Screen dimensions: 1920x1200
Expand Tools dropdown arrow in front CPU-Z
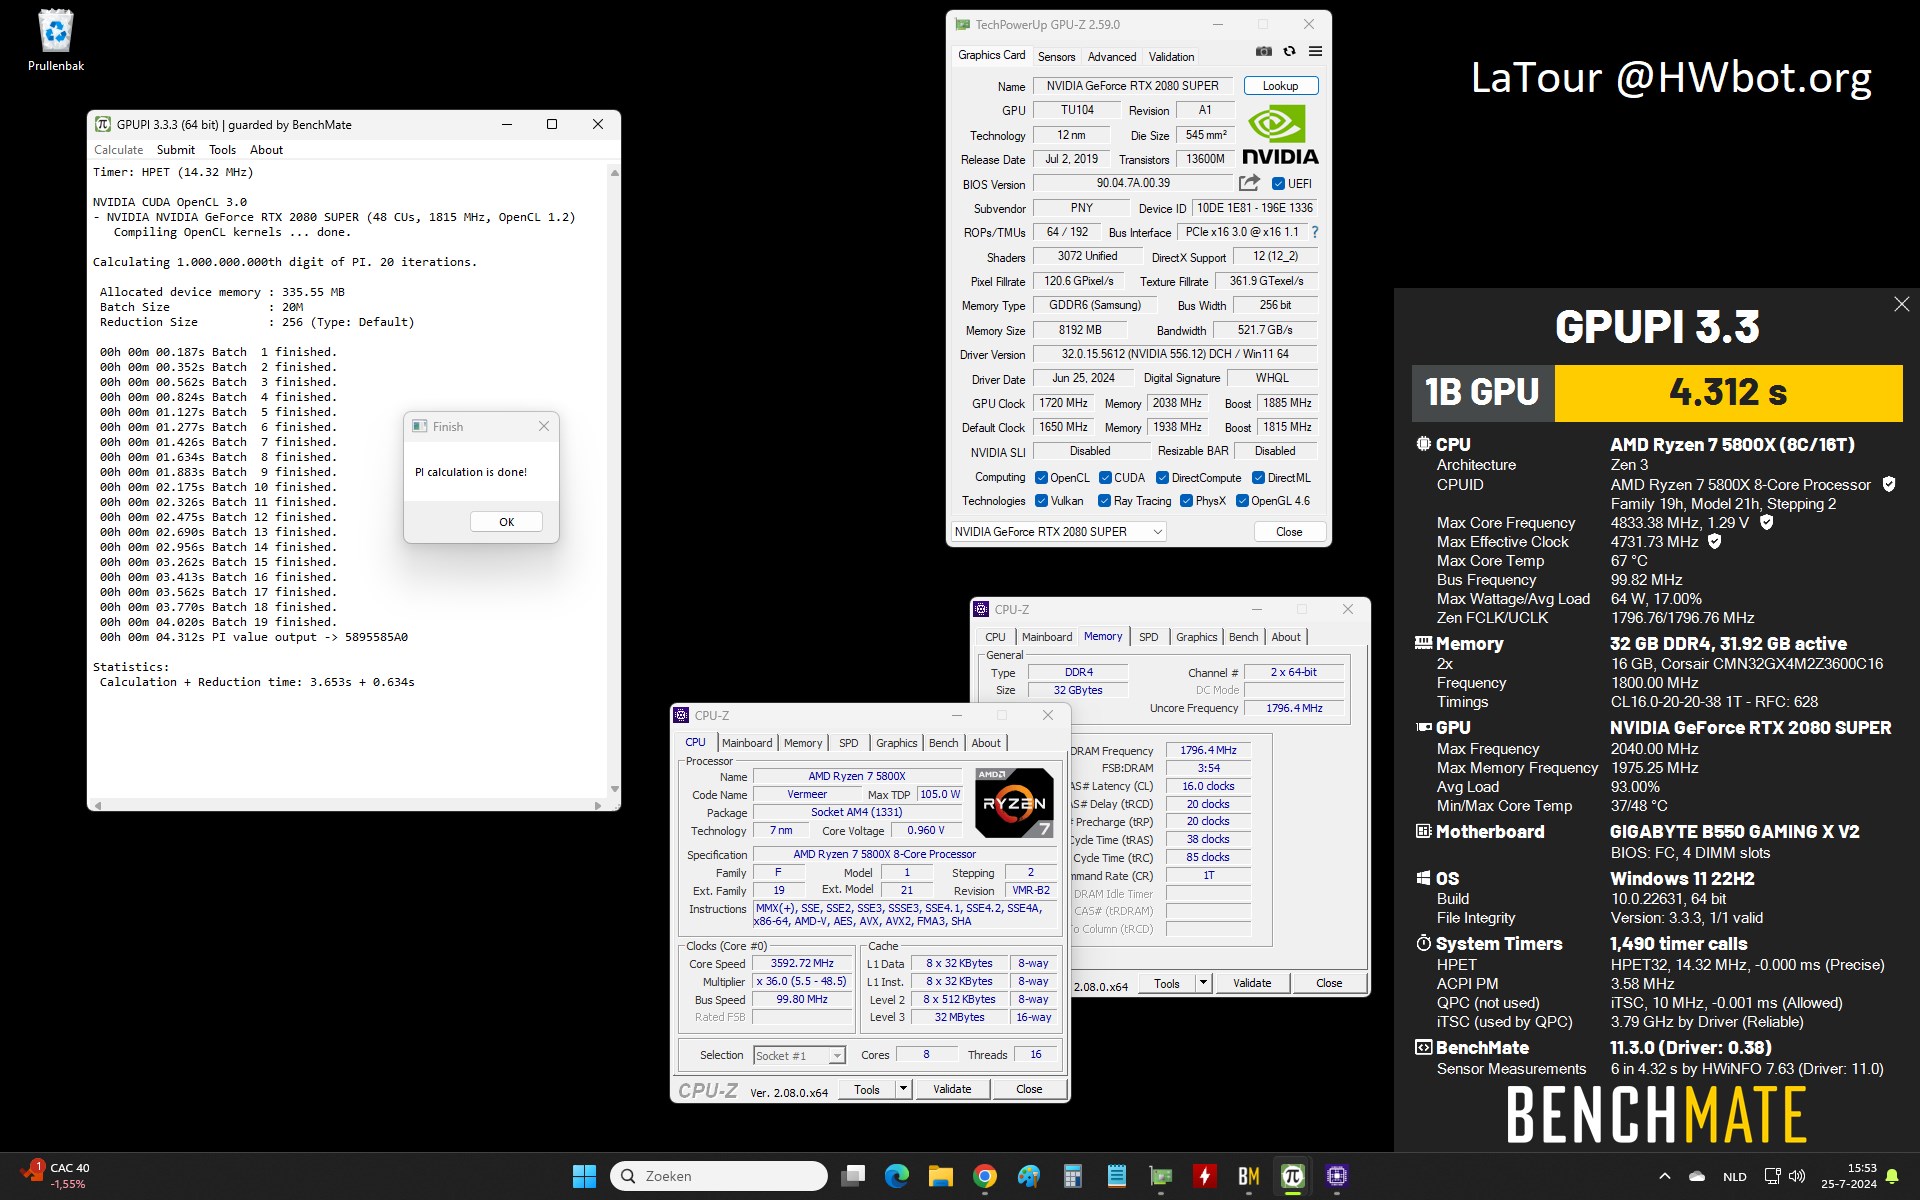pyautogui.click(x=903, y=1089)
